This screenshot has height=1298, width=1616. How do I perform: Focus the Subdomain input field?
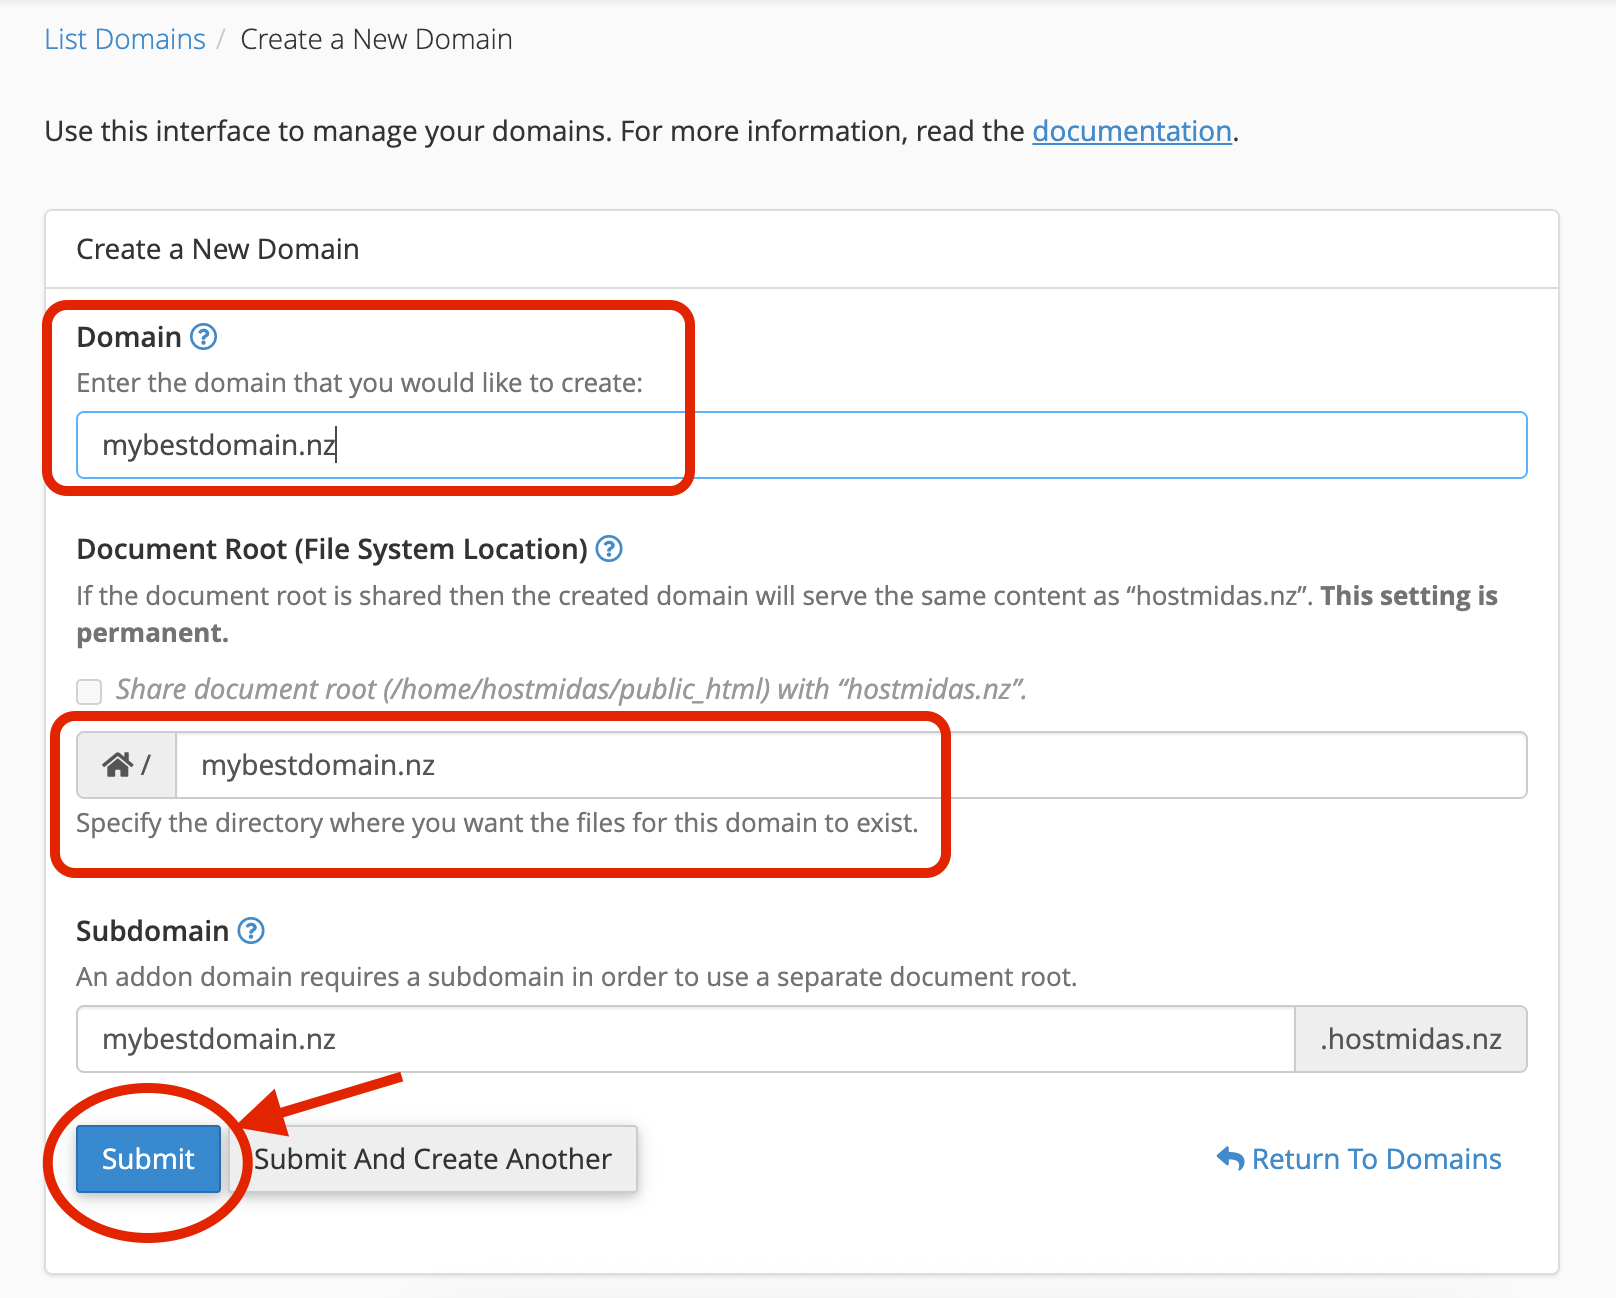point(686,1039)
